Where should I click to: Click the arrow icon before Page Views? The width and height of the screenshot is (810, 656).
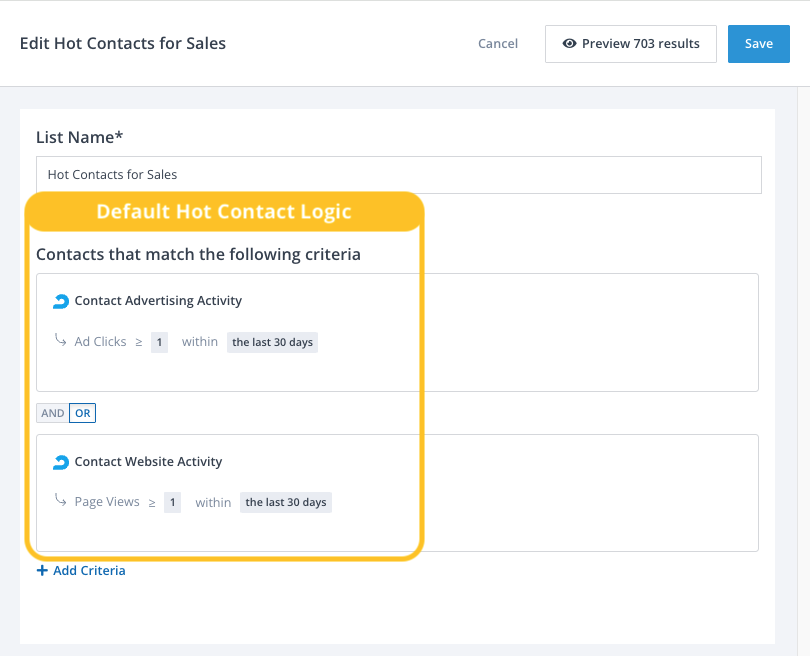coord(61,502)
